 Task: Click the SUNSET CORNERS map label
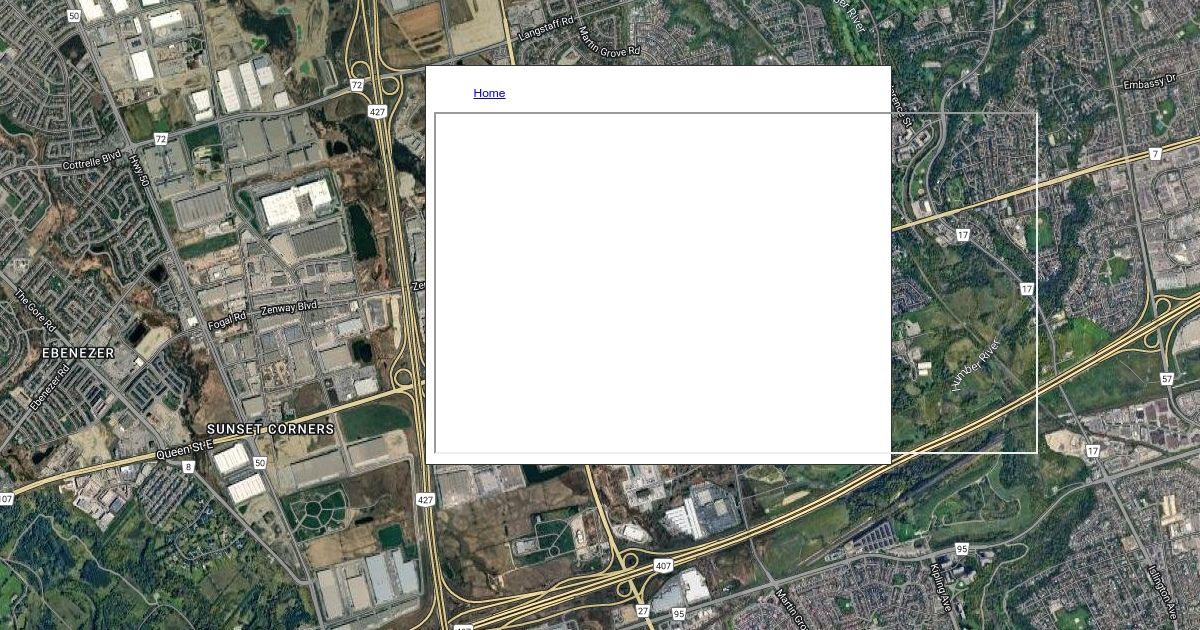tap(270, 429)
